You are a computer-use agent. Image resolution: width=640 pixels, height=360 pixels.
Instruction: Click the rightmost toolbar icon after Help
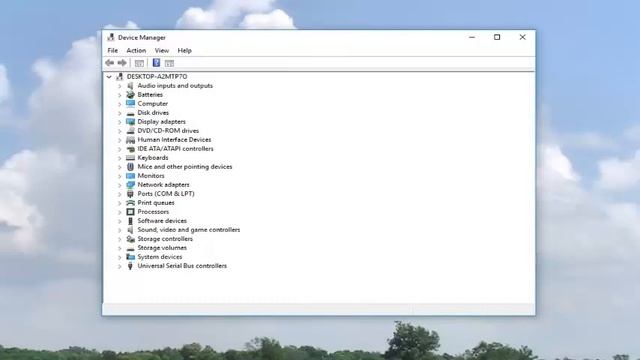click(x=169, y=63)
